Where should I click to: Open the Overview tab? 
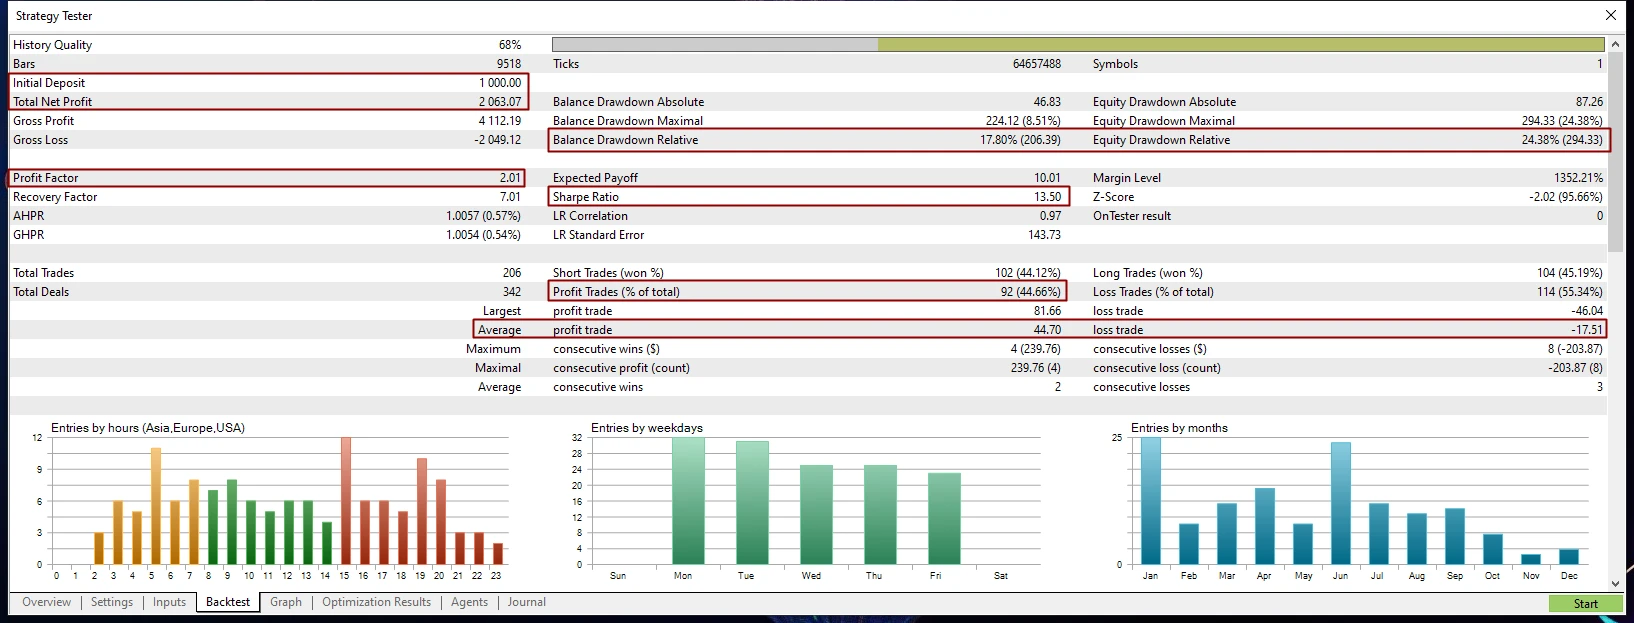tap(46, 602)
